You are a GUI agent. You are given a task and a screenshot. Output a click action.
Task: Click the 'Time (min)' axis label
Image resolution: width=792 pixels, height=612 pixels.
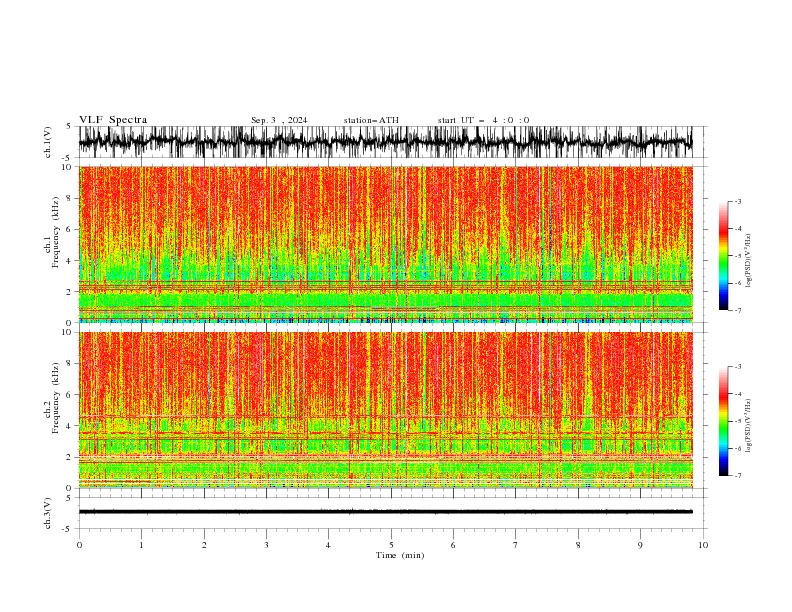coord(400,555)
